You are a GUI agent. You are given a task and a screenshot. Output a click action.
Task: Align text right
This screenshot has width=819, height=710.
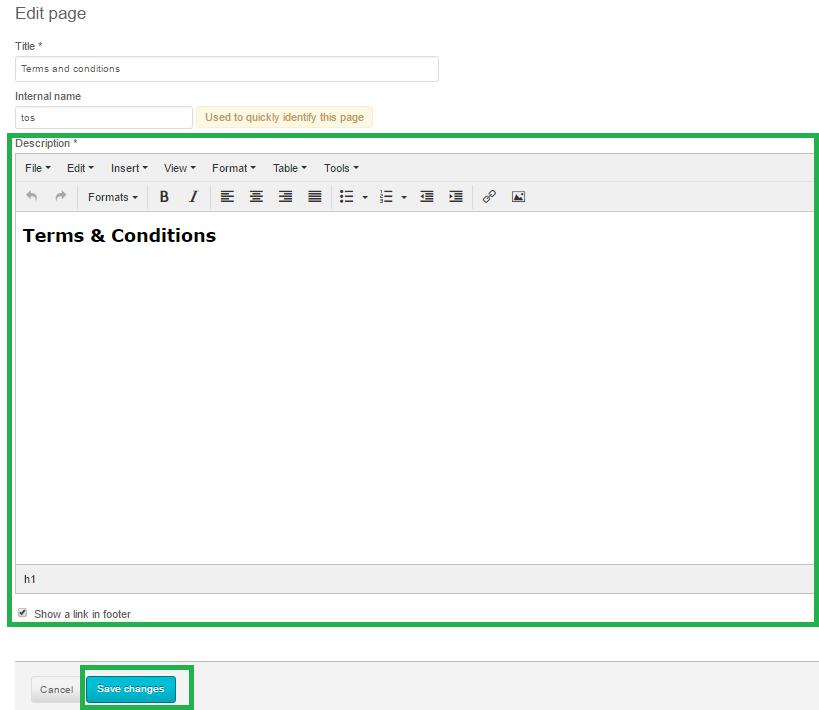point(285,196)
